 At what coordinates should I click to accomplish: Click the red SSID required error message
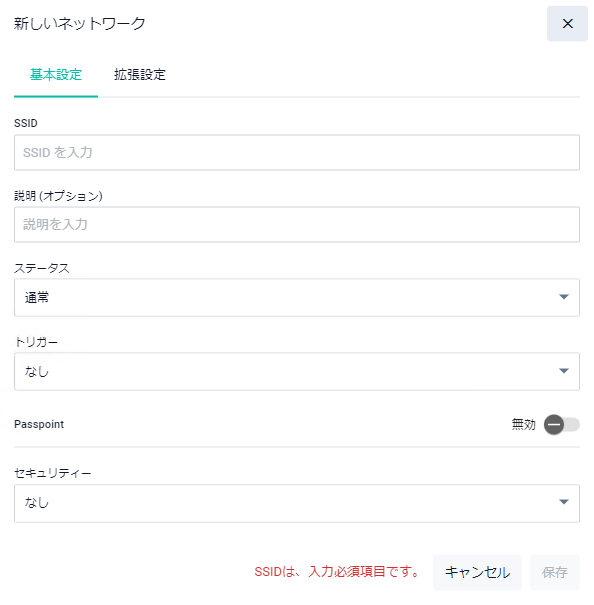tap(337, 572)
